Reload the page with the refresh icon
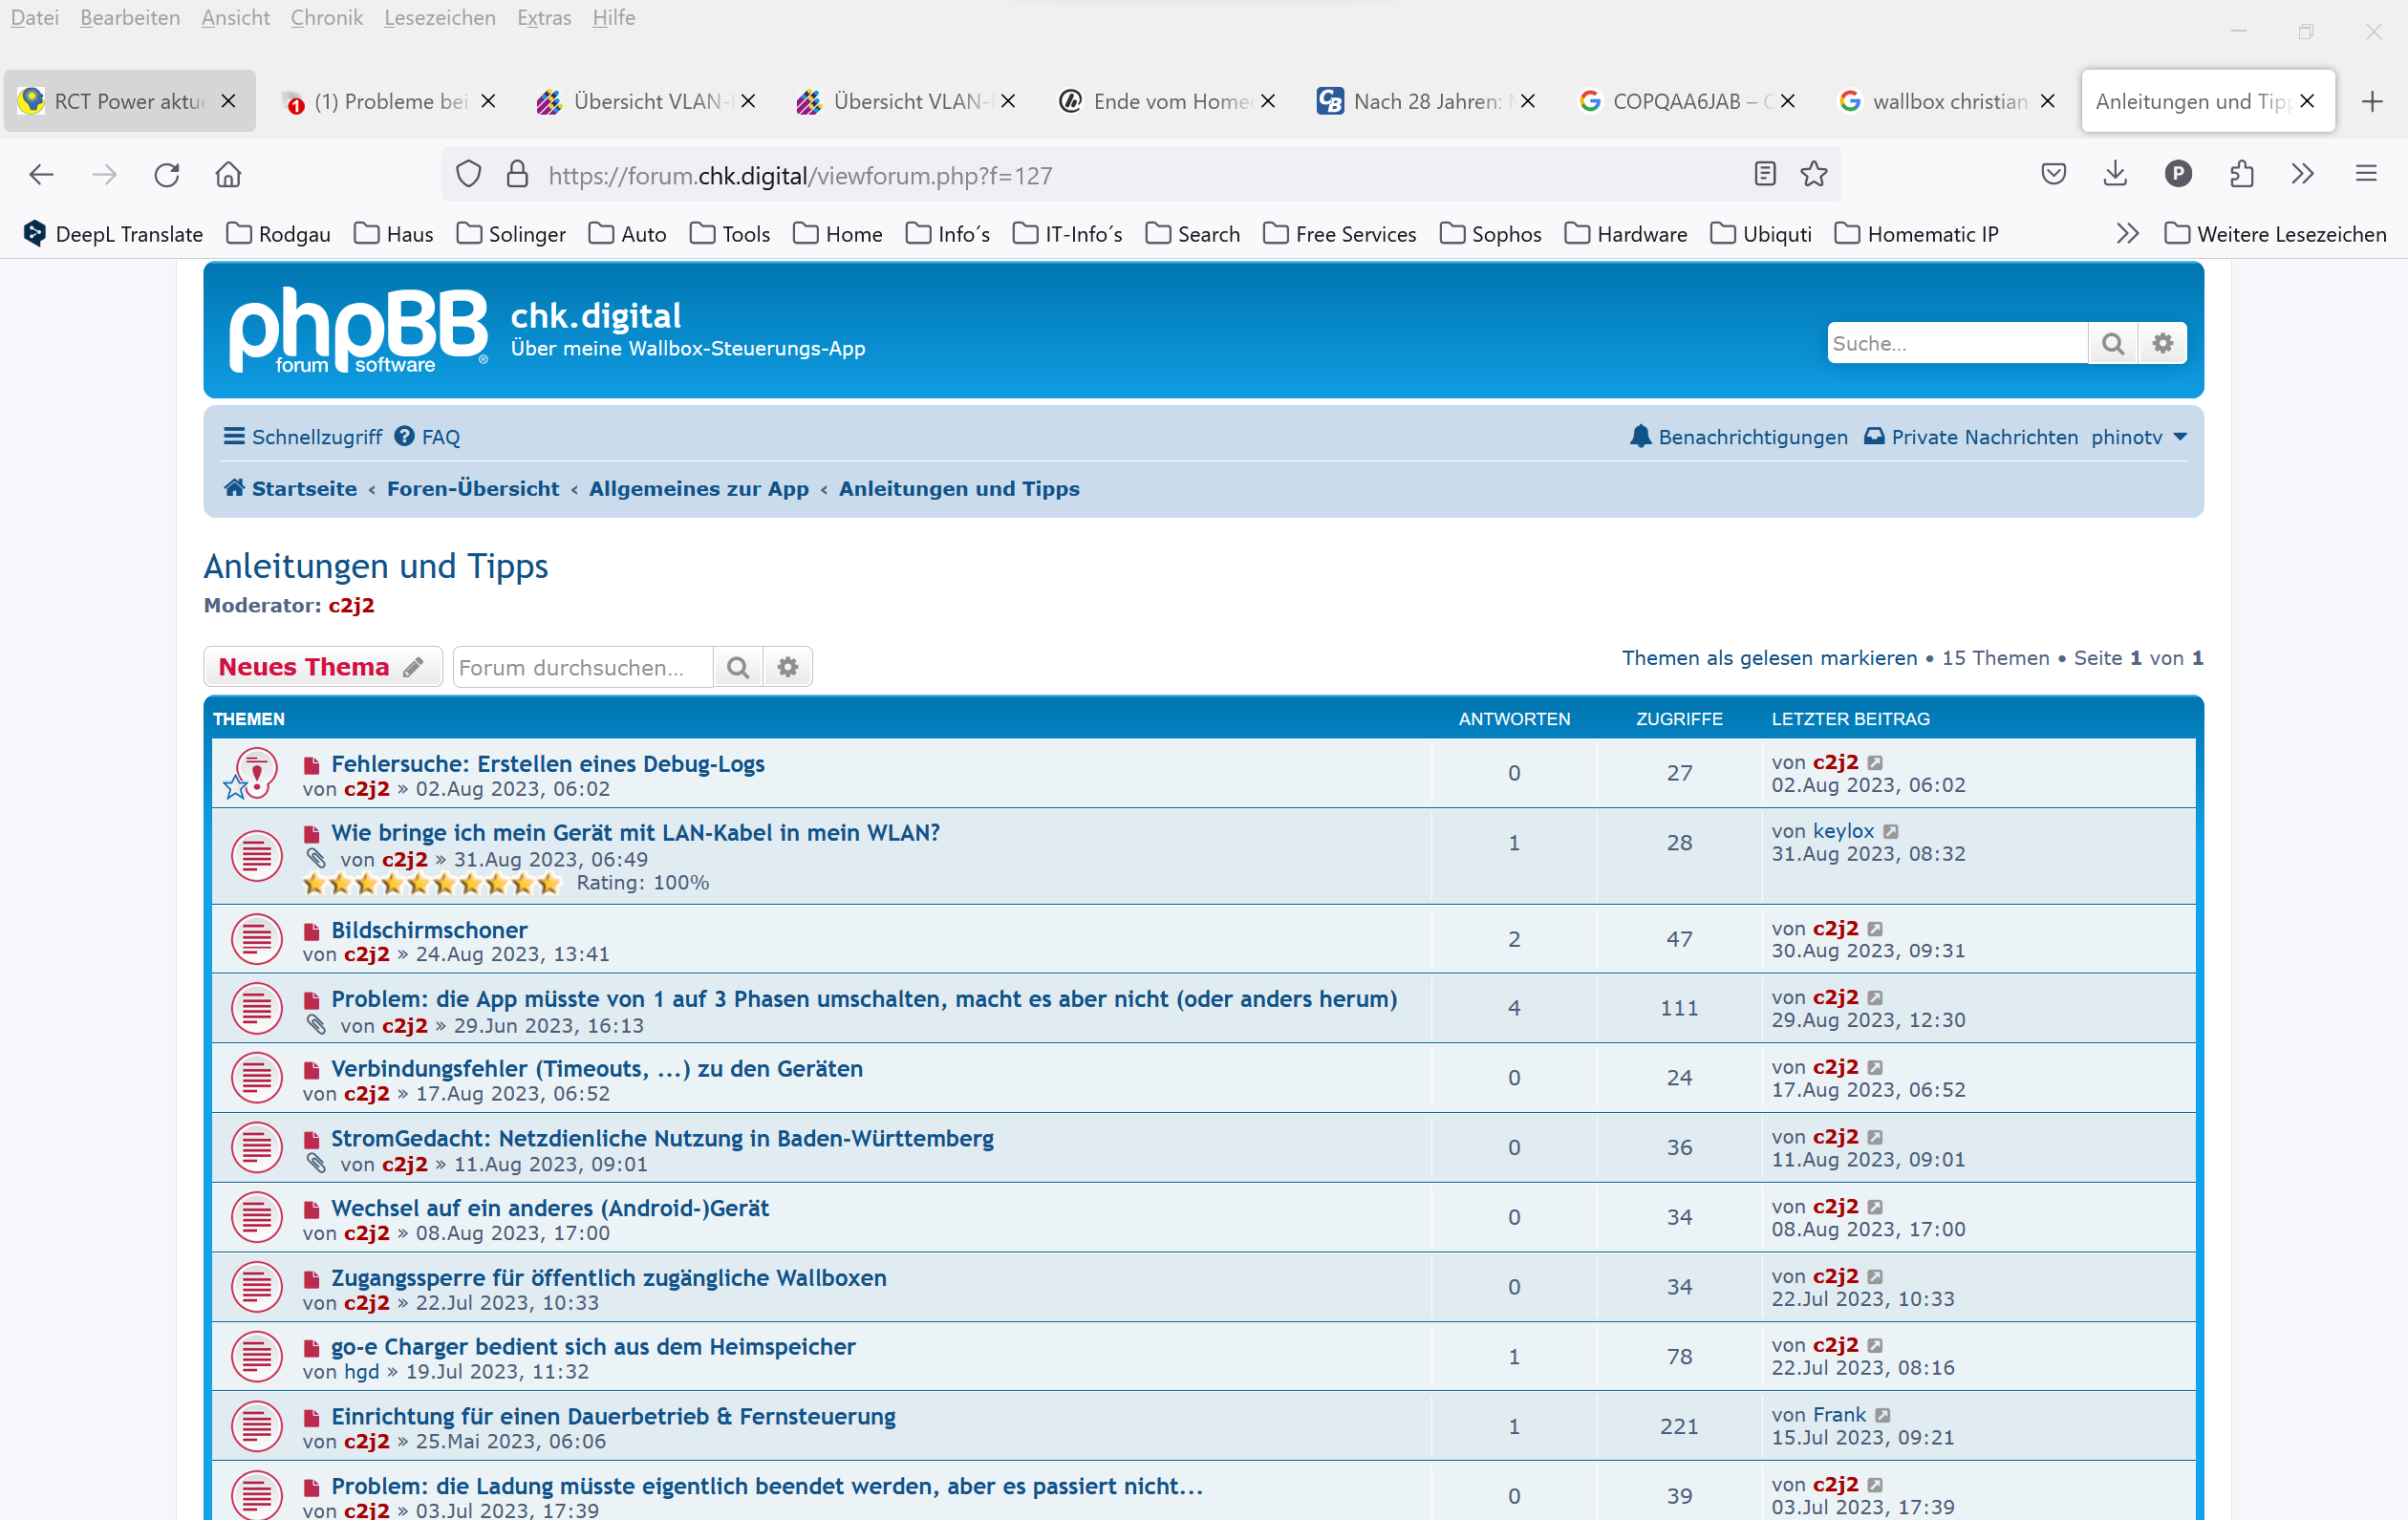This screenshot has width=2408, height=1520. click(167, 175)
